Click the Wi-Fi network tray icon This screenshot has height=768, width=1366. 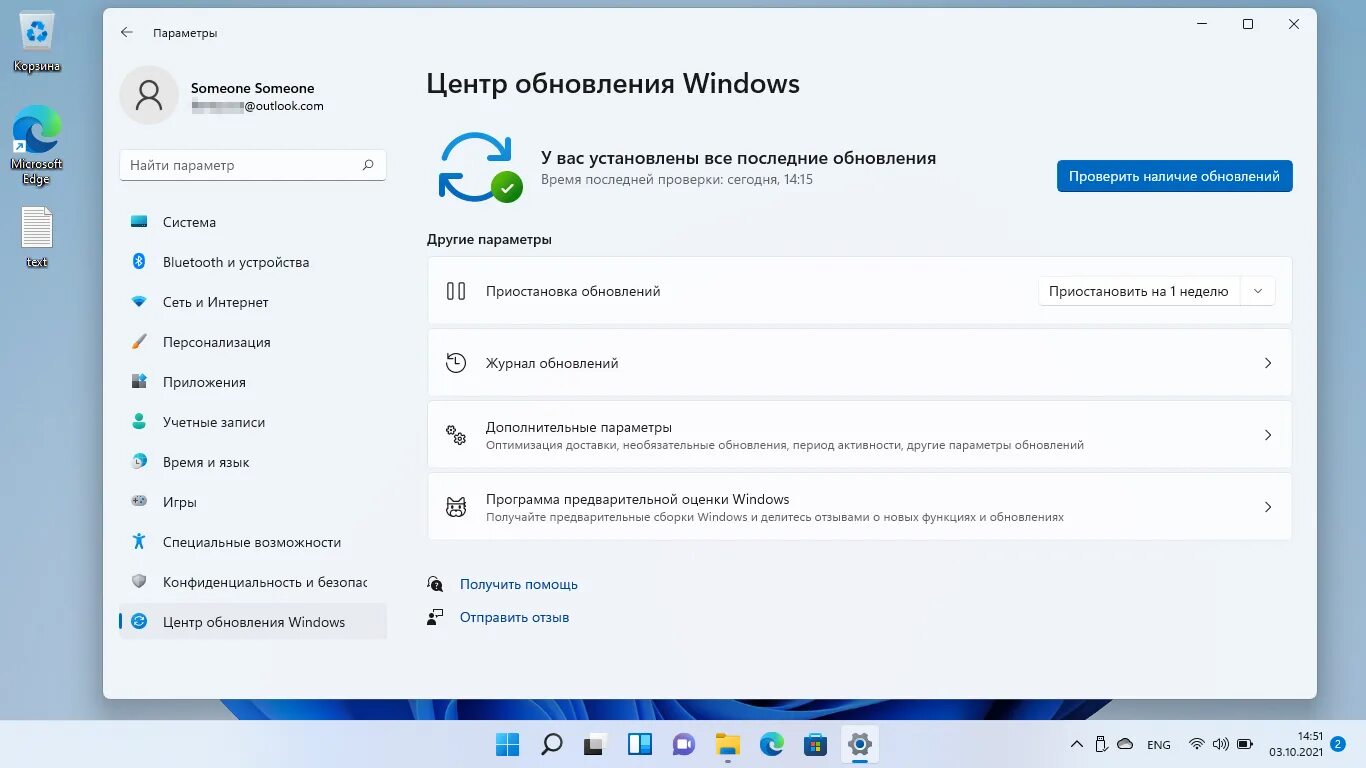pyautogui.click(x=1197, y=744)
